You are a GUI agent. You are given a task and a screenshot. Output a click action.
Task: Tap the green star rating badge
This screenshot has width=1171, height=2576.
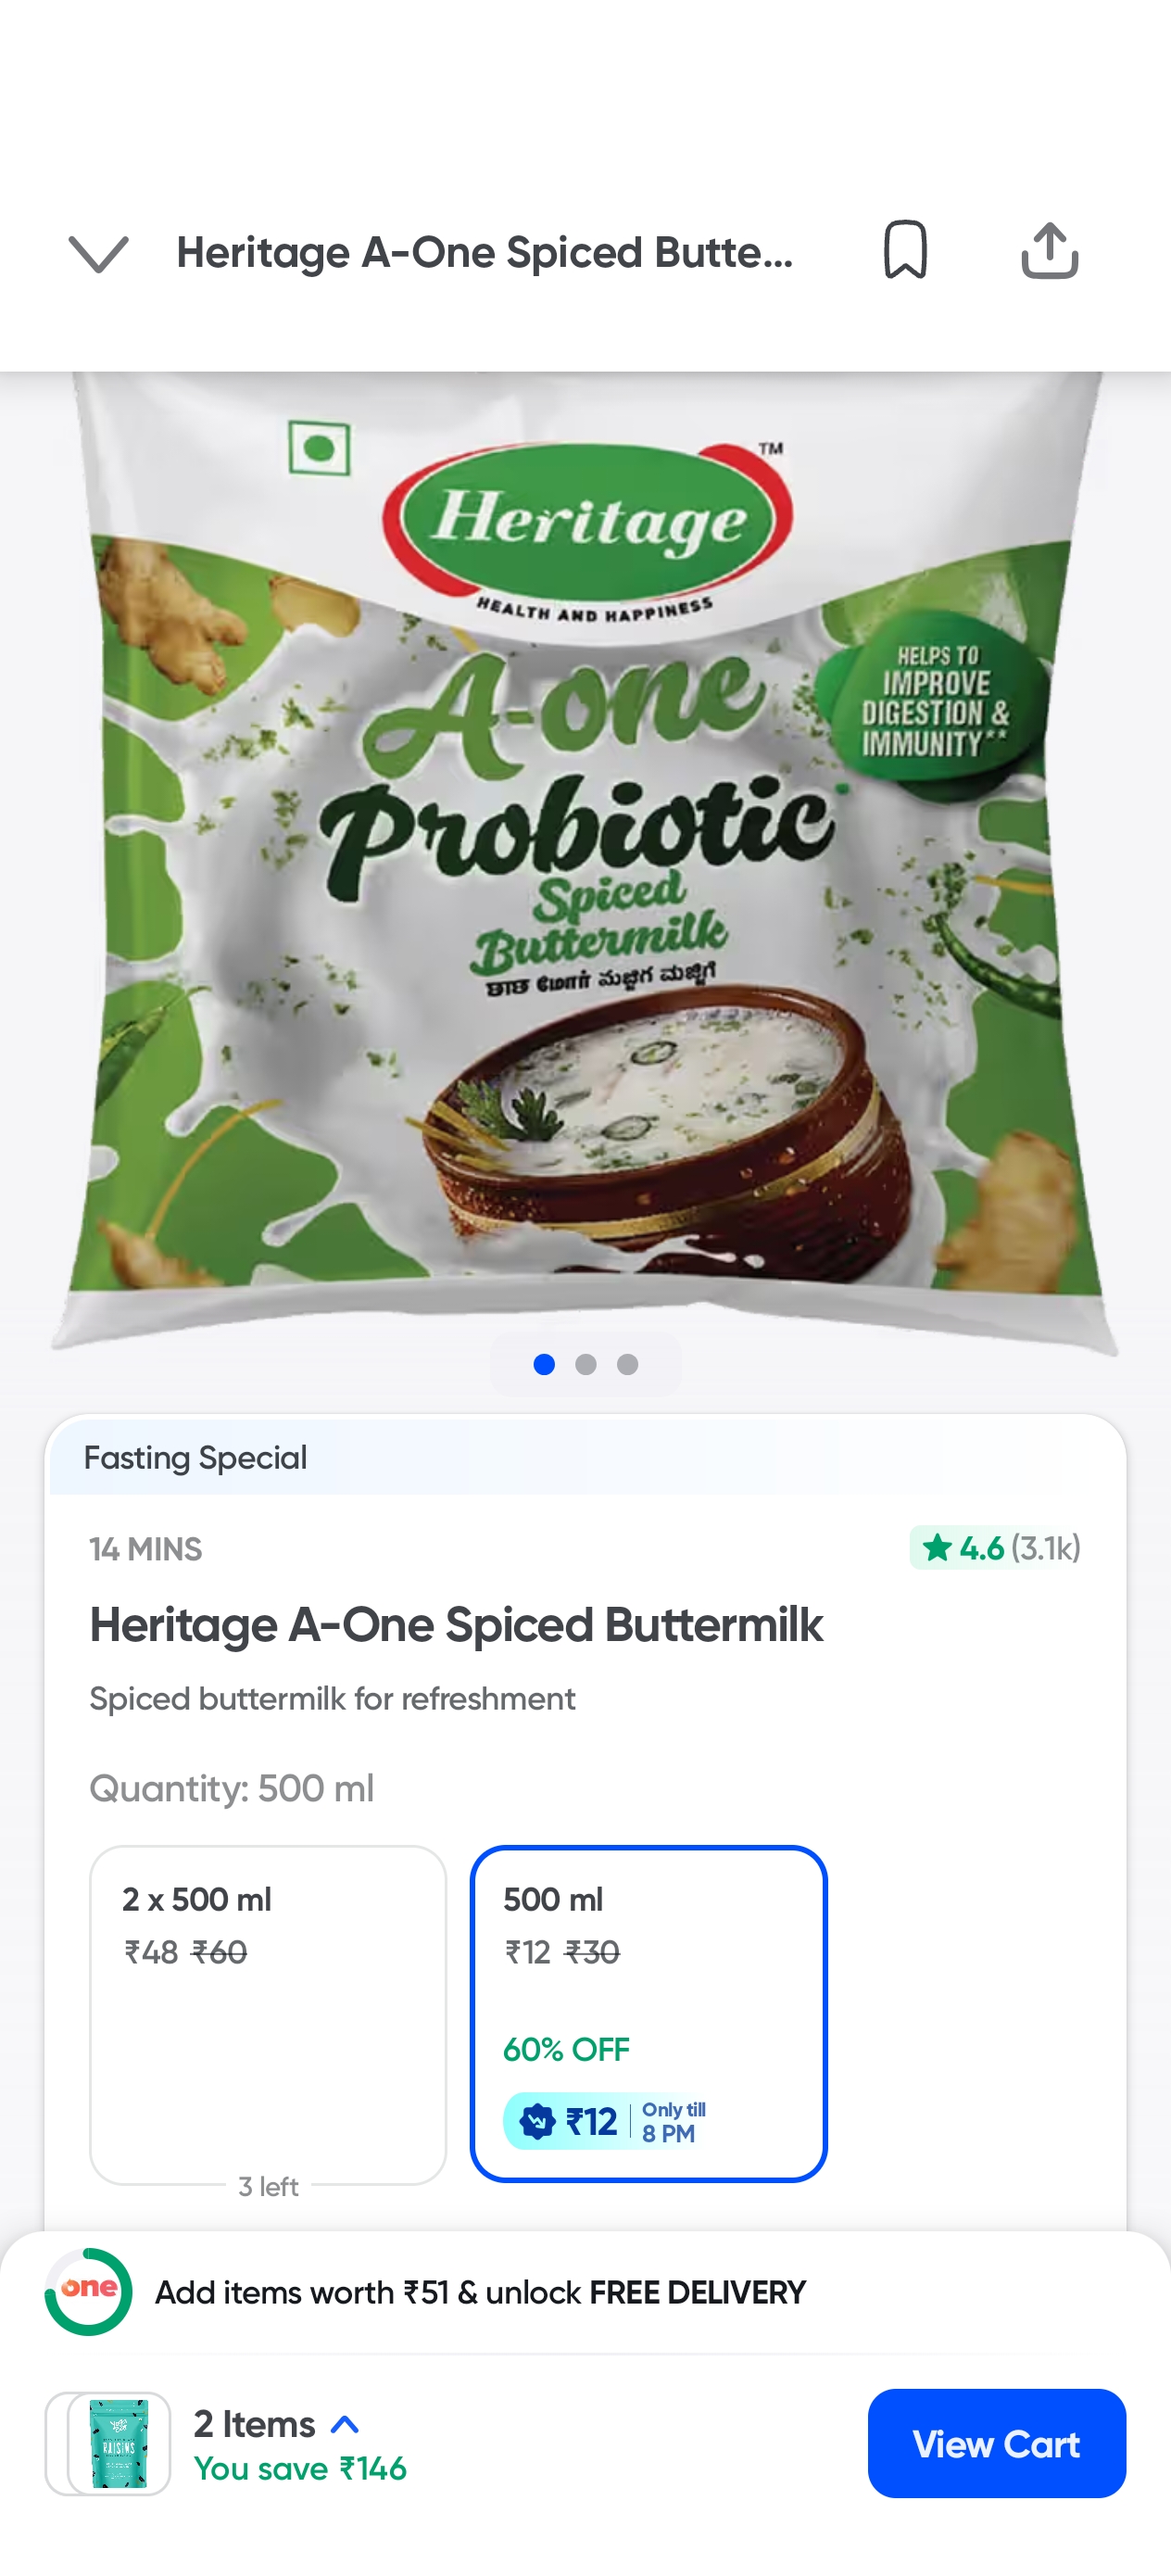click(995, 1548)
